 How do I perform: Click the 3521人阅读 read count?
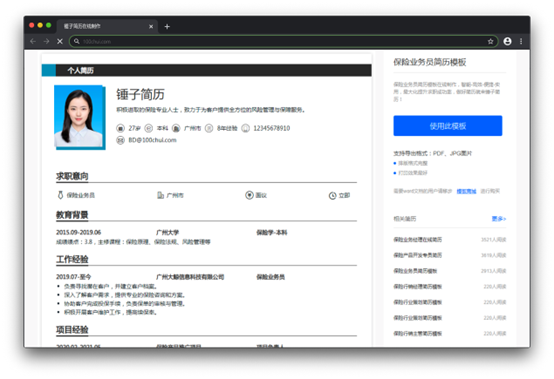tap(494, 239)
